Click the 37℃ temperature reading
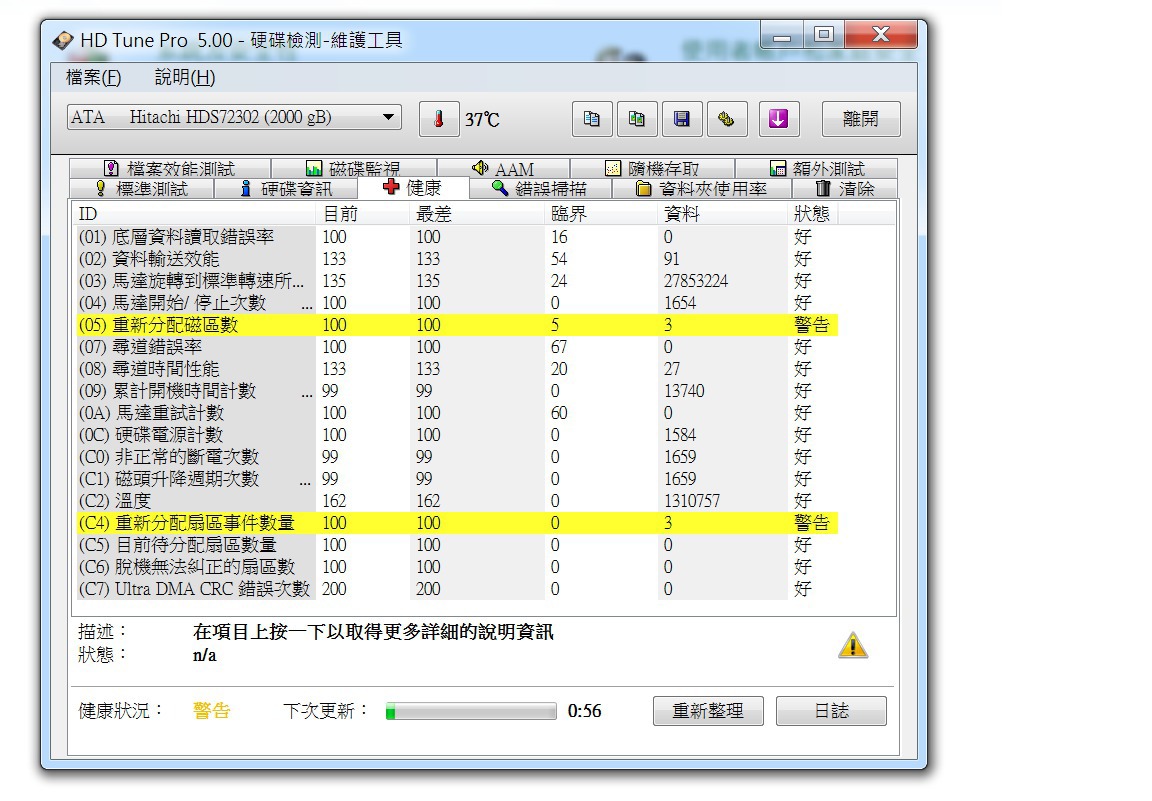This screenshot has height=801, width=1152. 482,120
